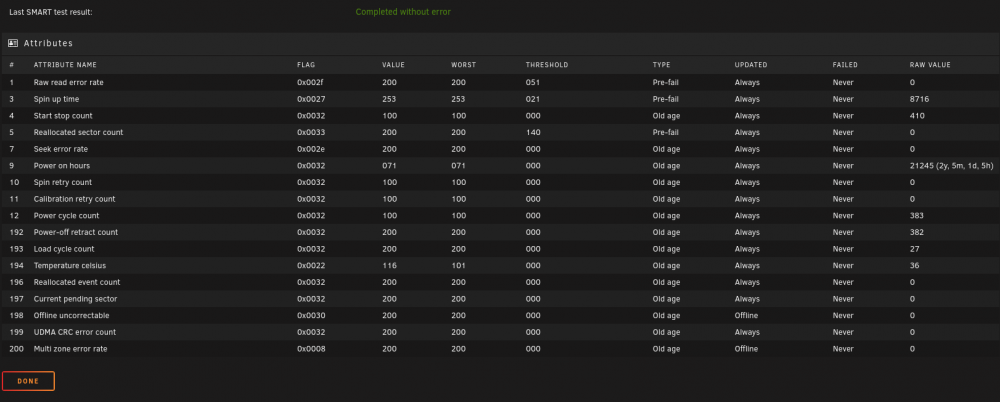Click flag 0x002f of Raw read error rate

311,82
